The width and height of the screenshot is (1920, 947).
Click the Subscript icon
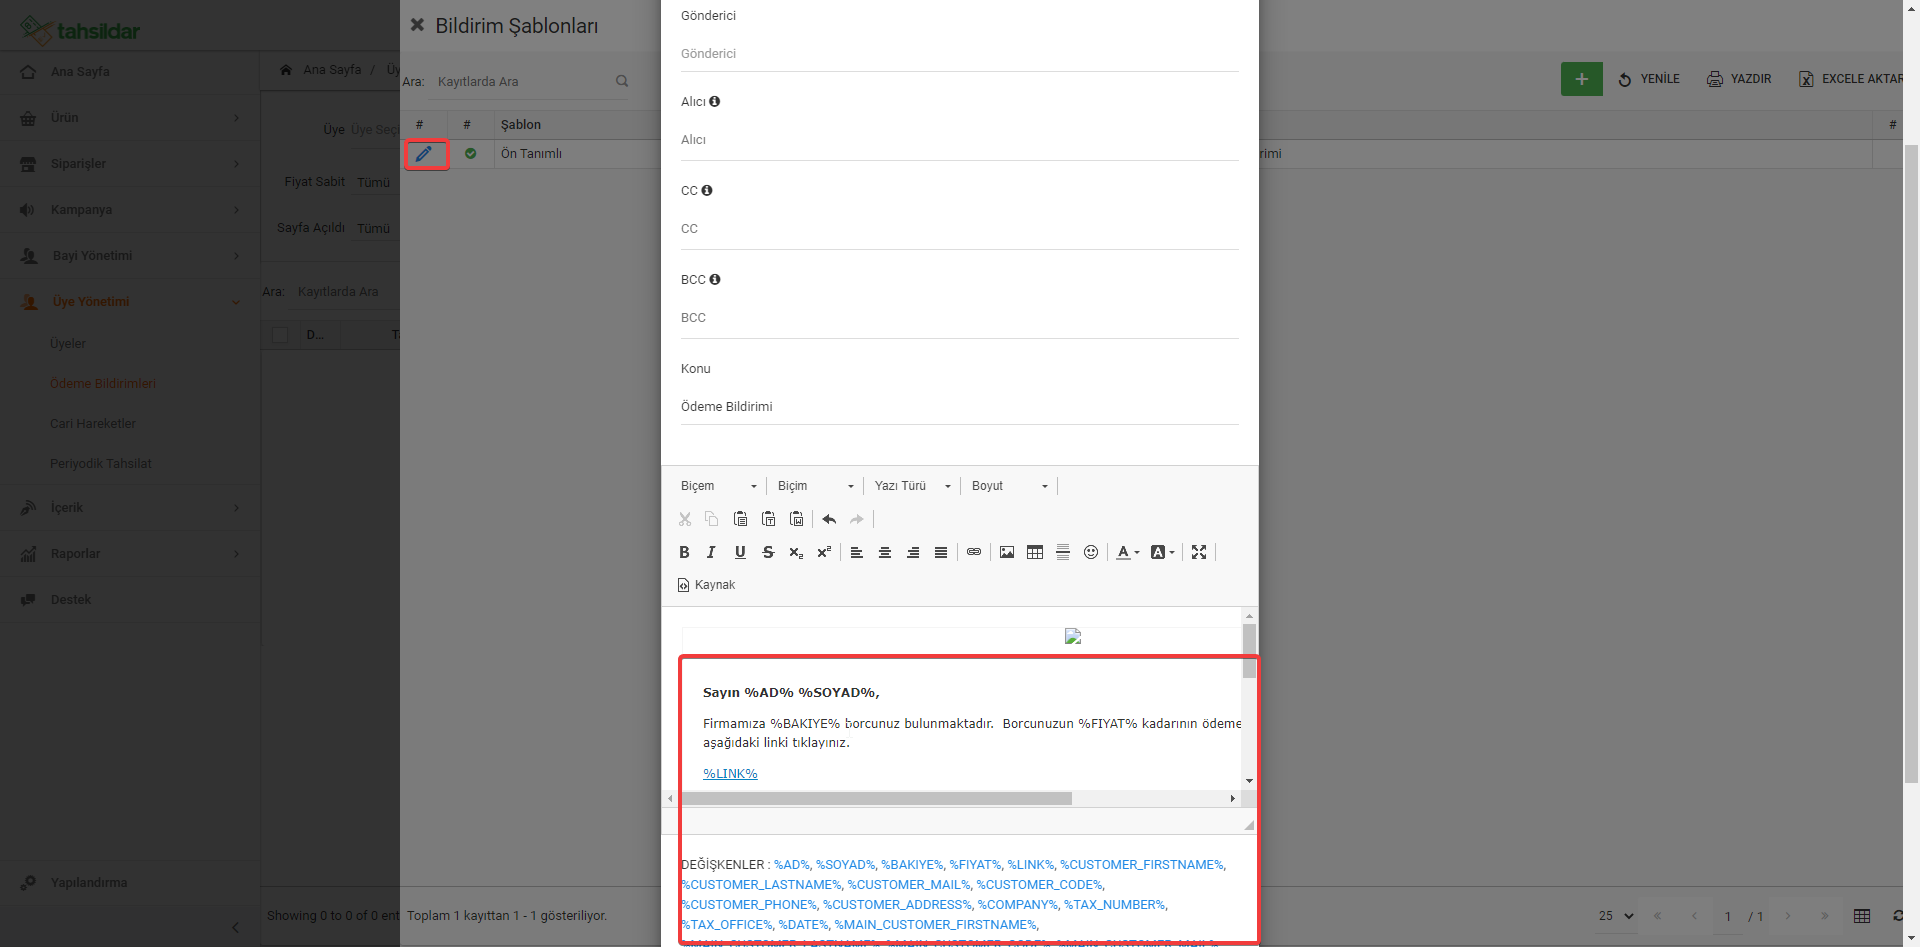click(796, 552)
